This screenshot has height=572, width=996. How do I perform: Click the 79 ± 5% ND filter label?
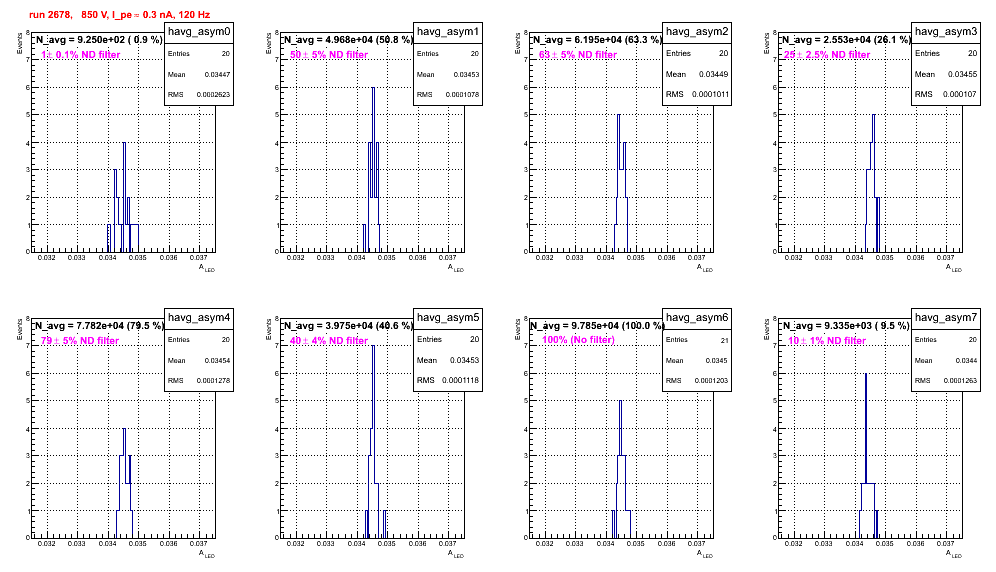coord(80,341)
